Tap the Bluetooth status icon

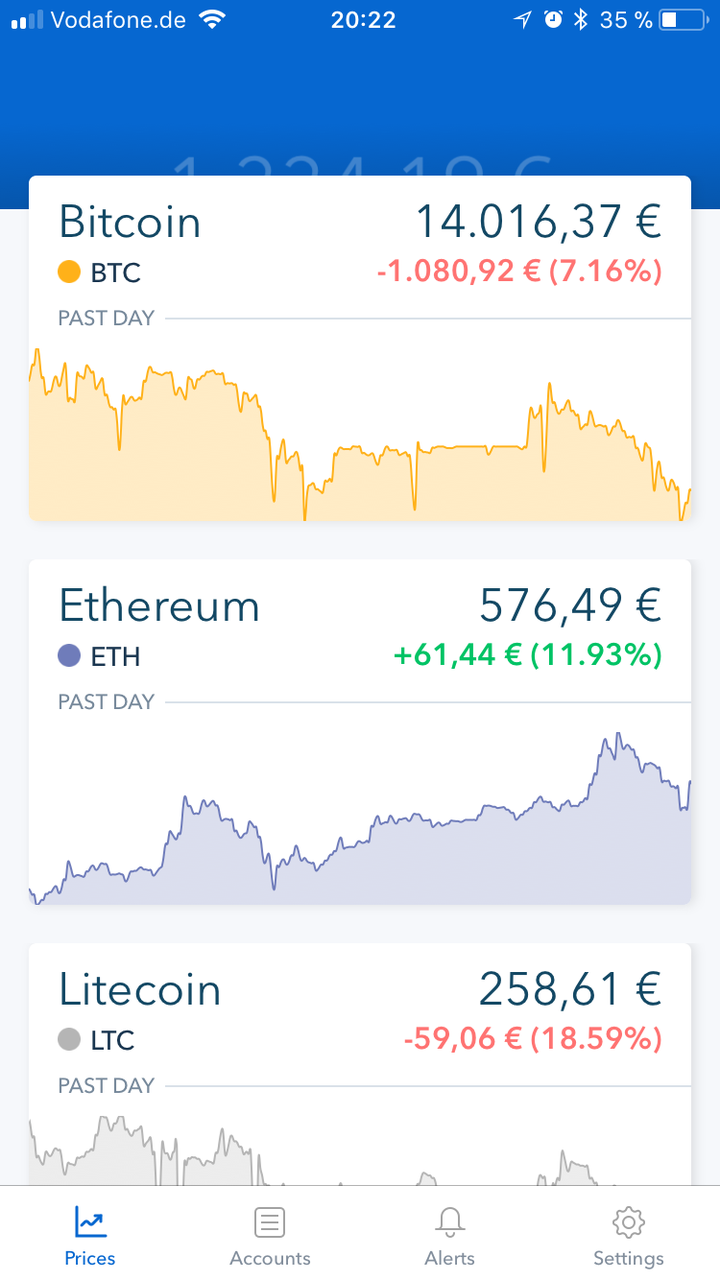pos(580,20)
